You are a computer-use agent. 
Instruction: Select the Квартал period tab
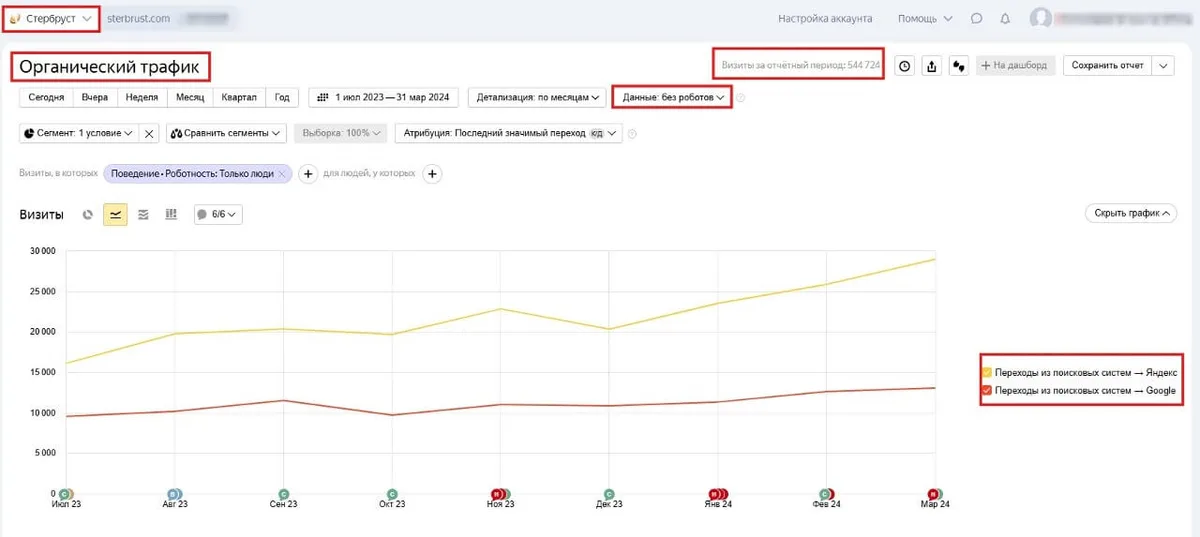coord(239,97)
